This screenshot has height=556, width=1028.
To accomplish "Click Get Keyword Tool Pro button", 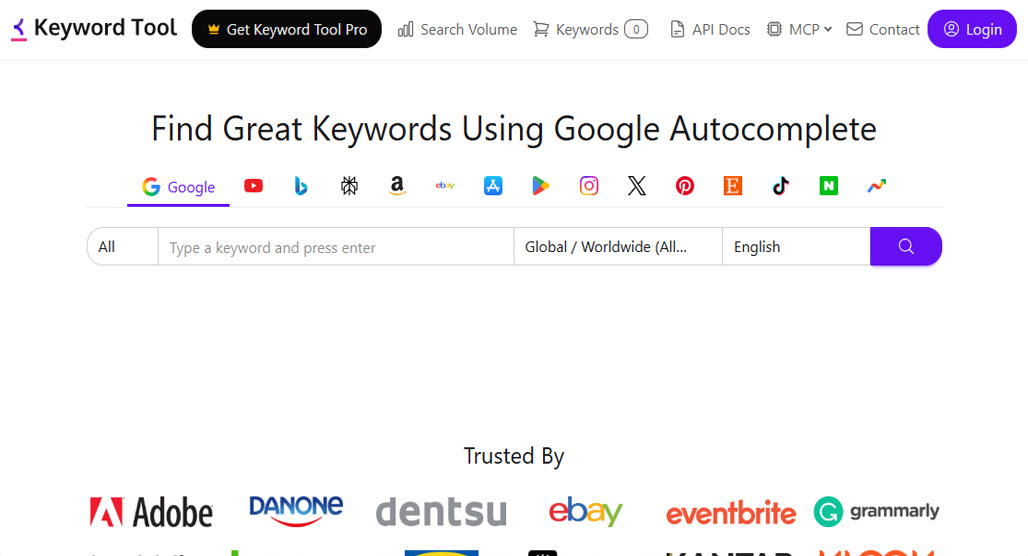I will [x=287, y=29].
